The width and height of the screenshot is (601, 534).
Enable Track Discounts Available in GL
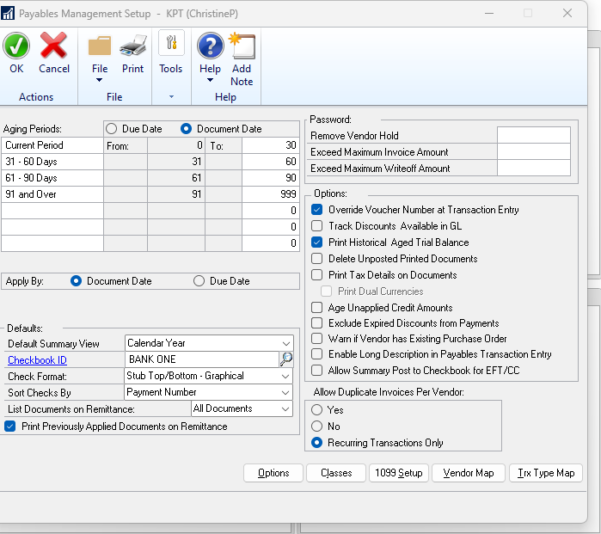317,226
